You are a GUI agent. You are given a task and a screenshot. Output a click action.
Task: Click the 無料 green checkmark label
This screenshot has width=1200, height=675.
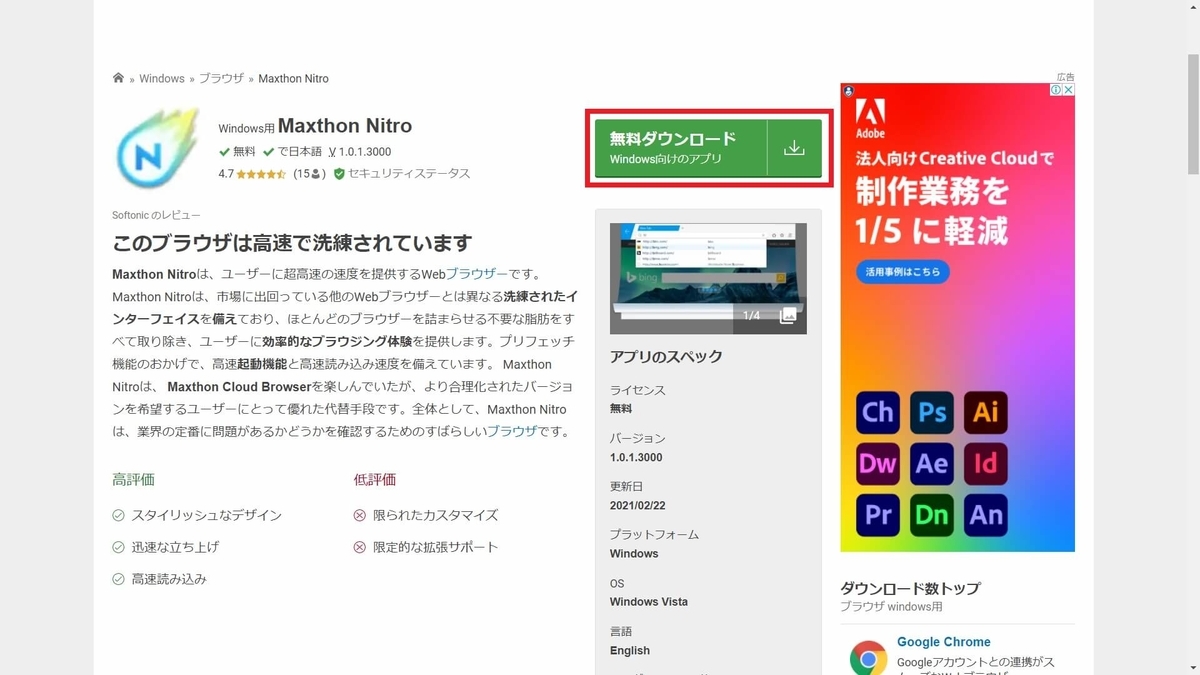238,152
